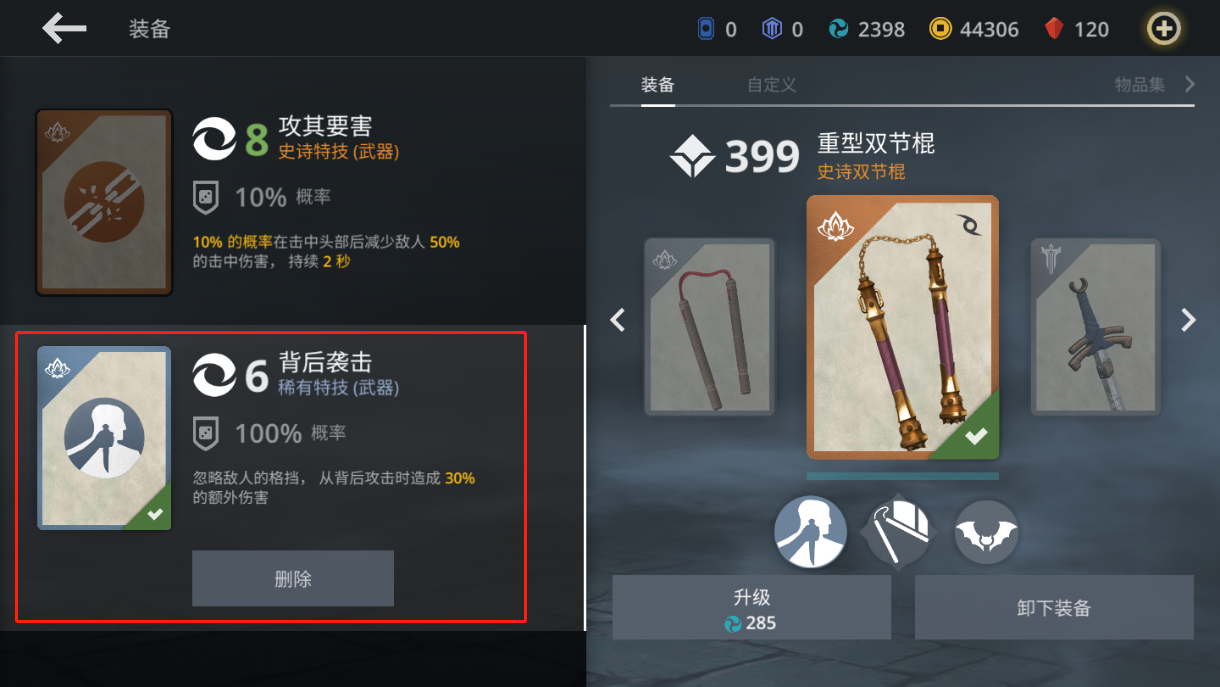Click the 卸下装备 unequip button
Screen dimensions: 1220x687
click(1054, 607)
